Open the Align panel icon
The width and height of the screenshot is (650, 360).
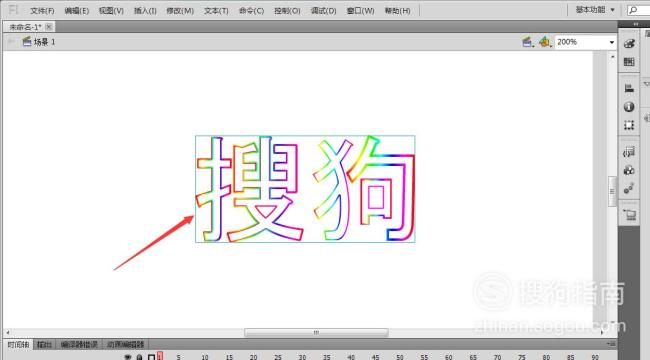point(629,88)
